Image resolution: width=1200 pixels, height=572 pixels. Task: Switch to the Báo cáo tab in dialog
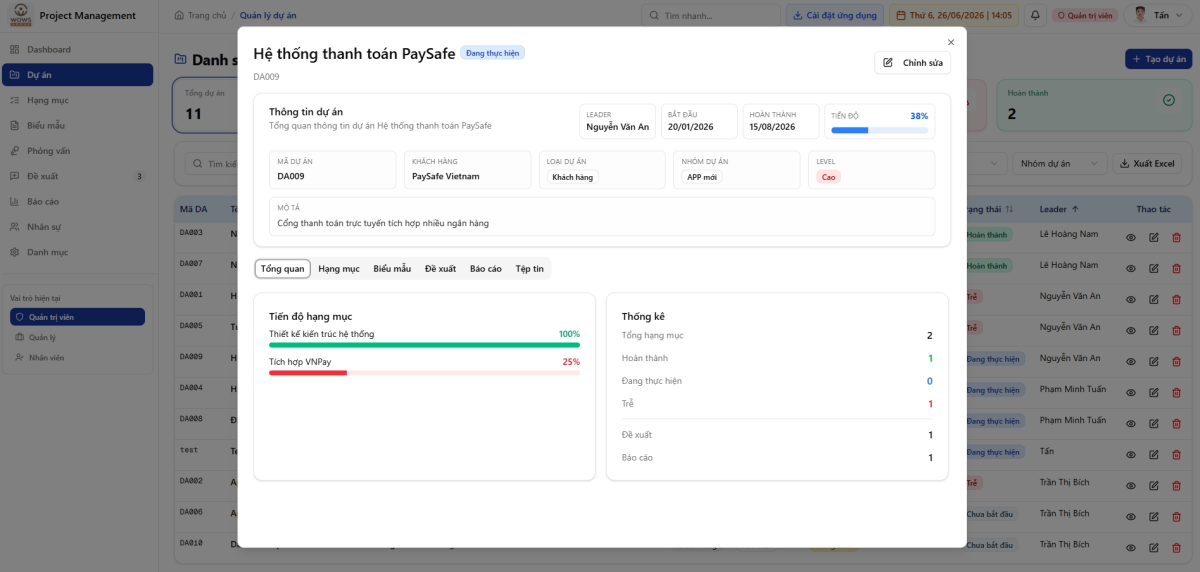(x=486, y=269)
